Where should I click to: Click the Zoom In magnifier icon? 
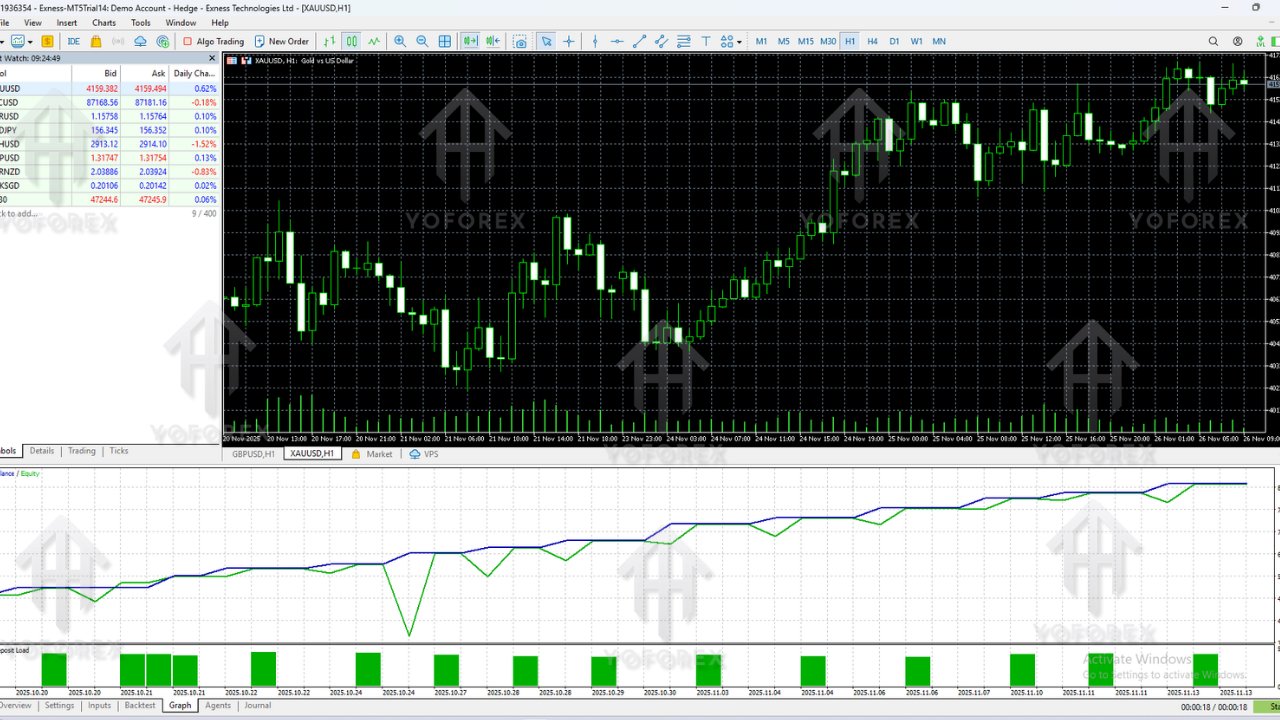[400, 41]
